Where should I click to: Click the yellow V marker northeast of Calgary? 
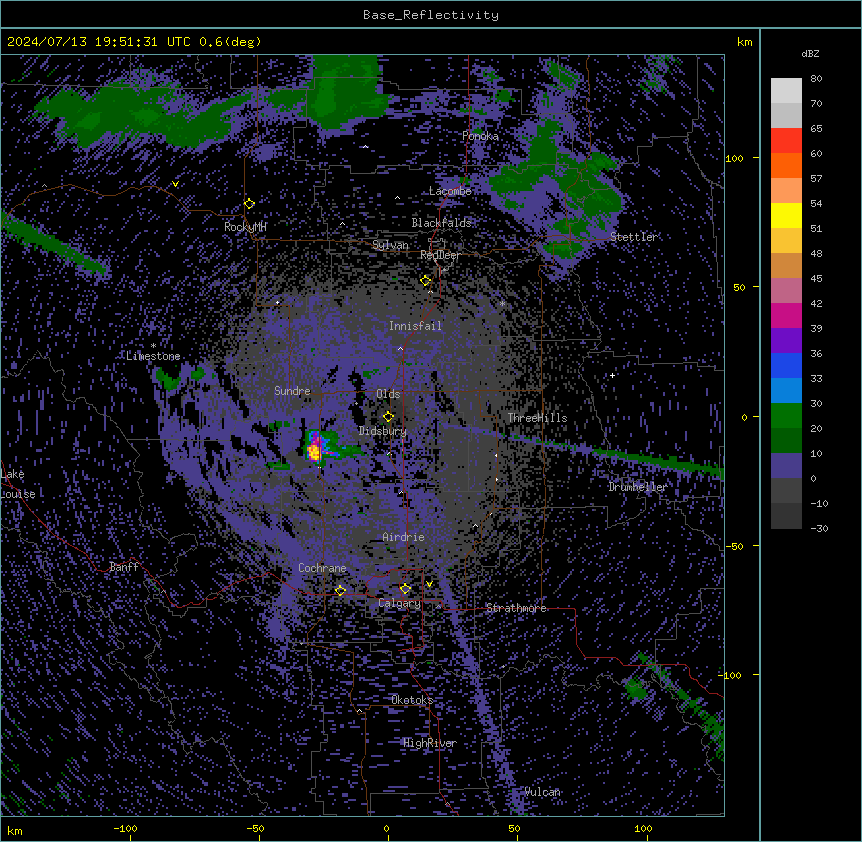429,584
